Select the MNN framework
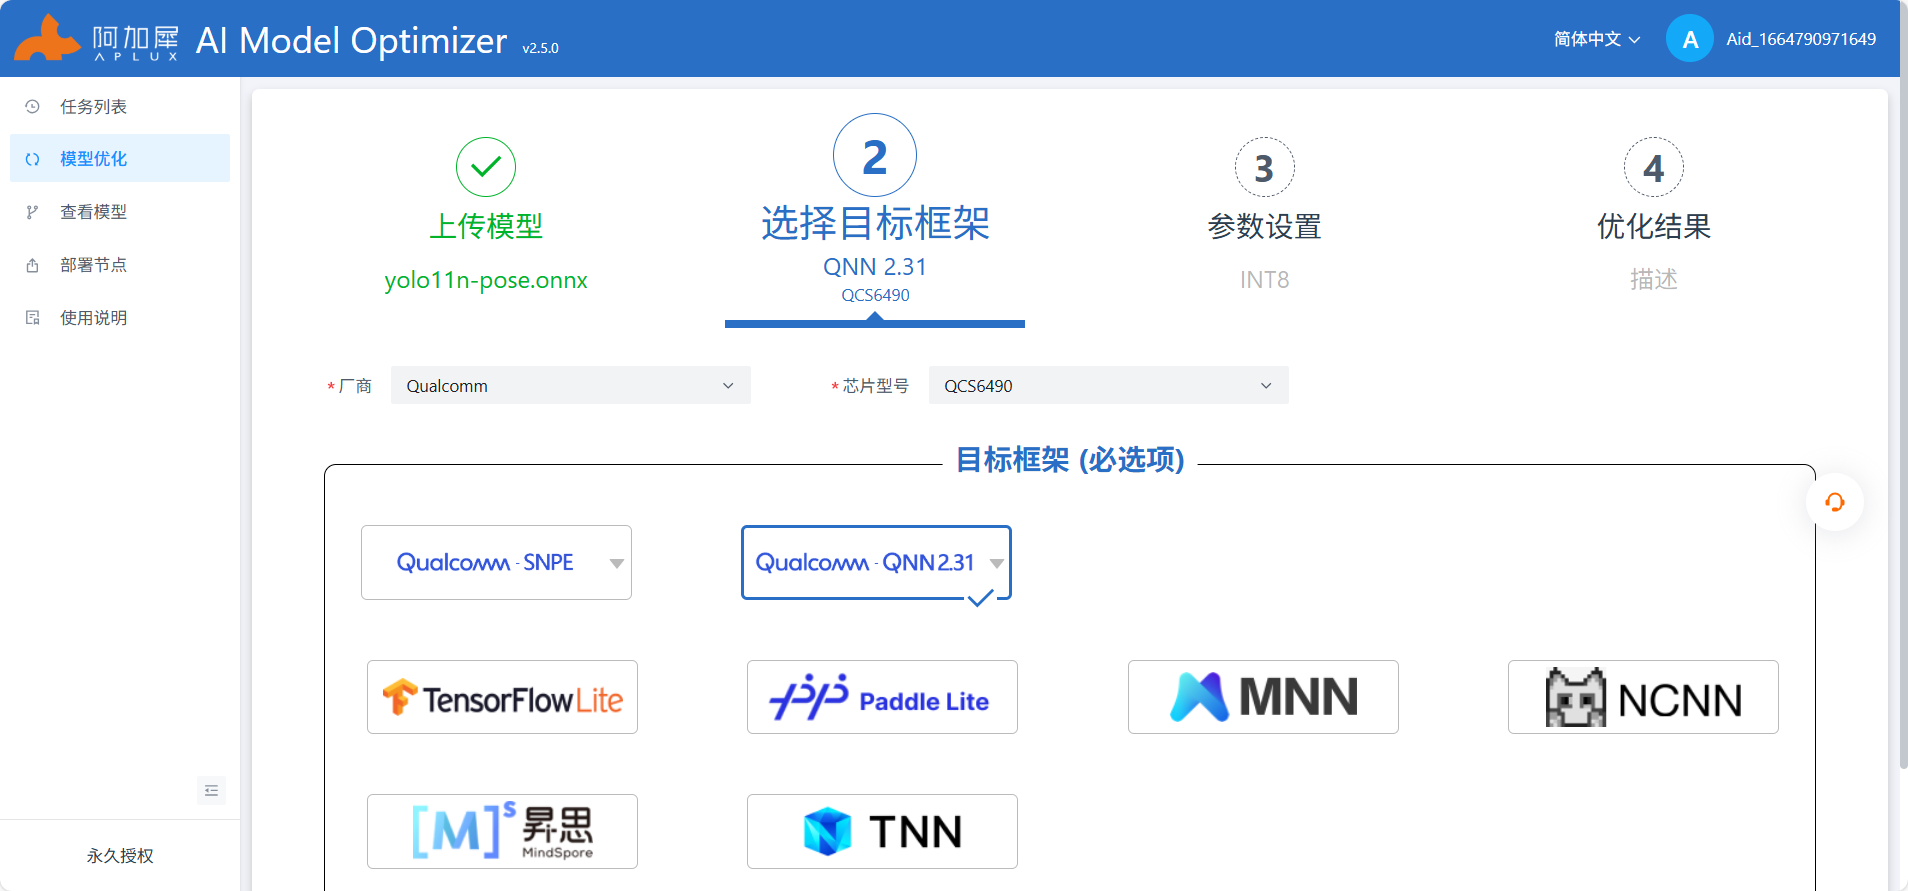Screen dimensions: 1908x891 1263,697
